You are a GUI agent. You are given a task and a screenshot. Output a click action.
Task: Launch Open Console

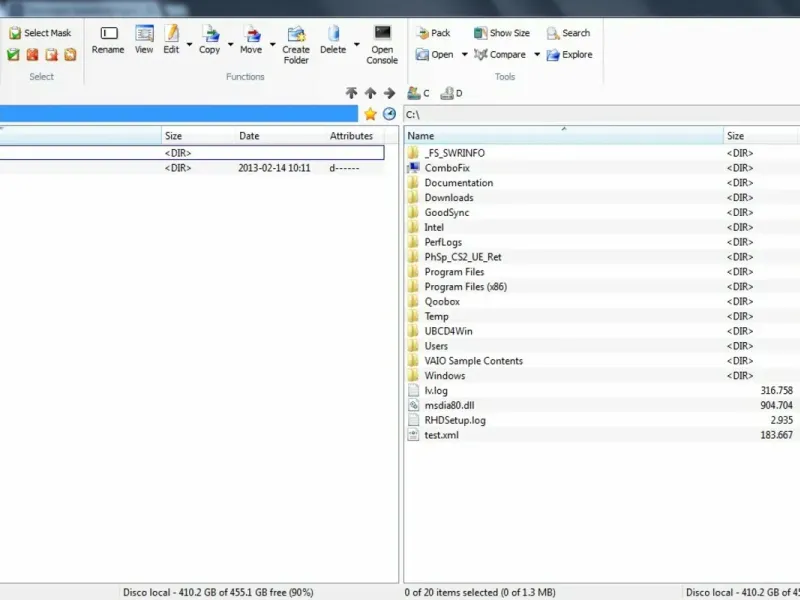[382, 45]
